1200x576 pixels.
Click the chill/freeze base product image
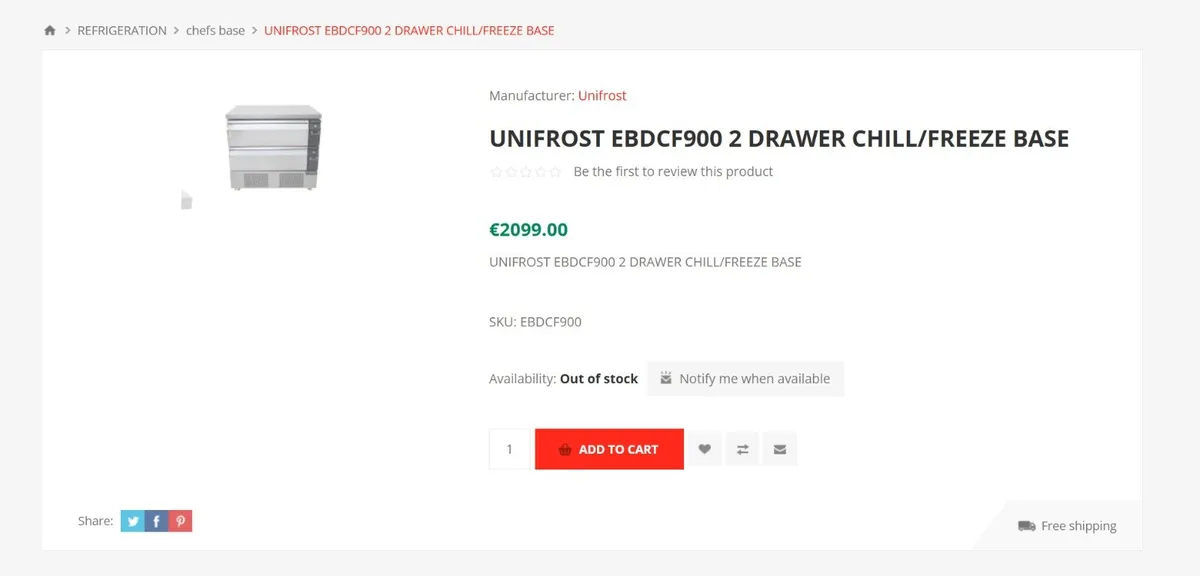[274, 146]
